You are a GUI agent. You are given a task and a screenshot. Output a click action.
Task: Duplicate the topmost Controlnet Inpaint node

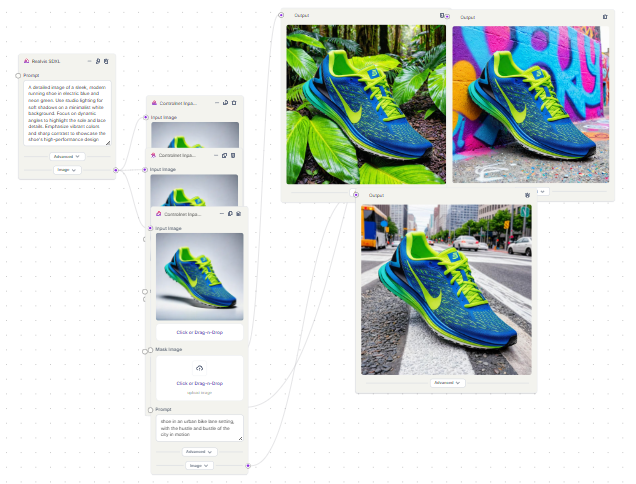226,103
